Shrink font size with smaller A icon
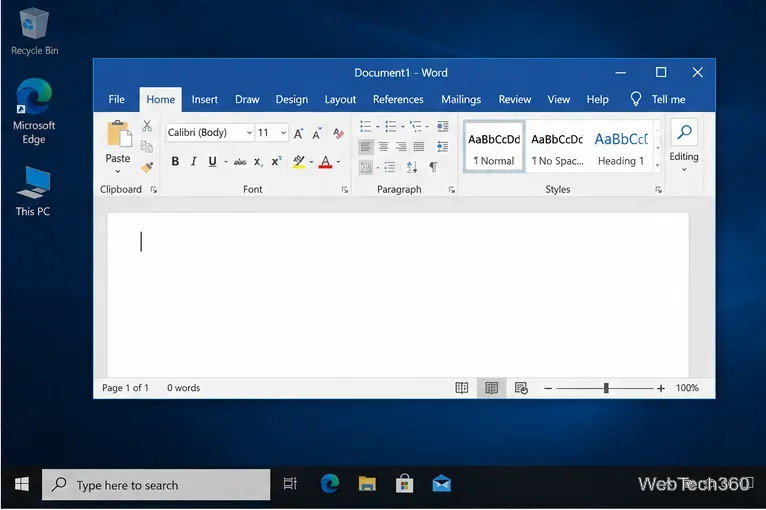This screenshot has height=510, width=766. point(317,133)
